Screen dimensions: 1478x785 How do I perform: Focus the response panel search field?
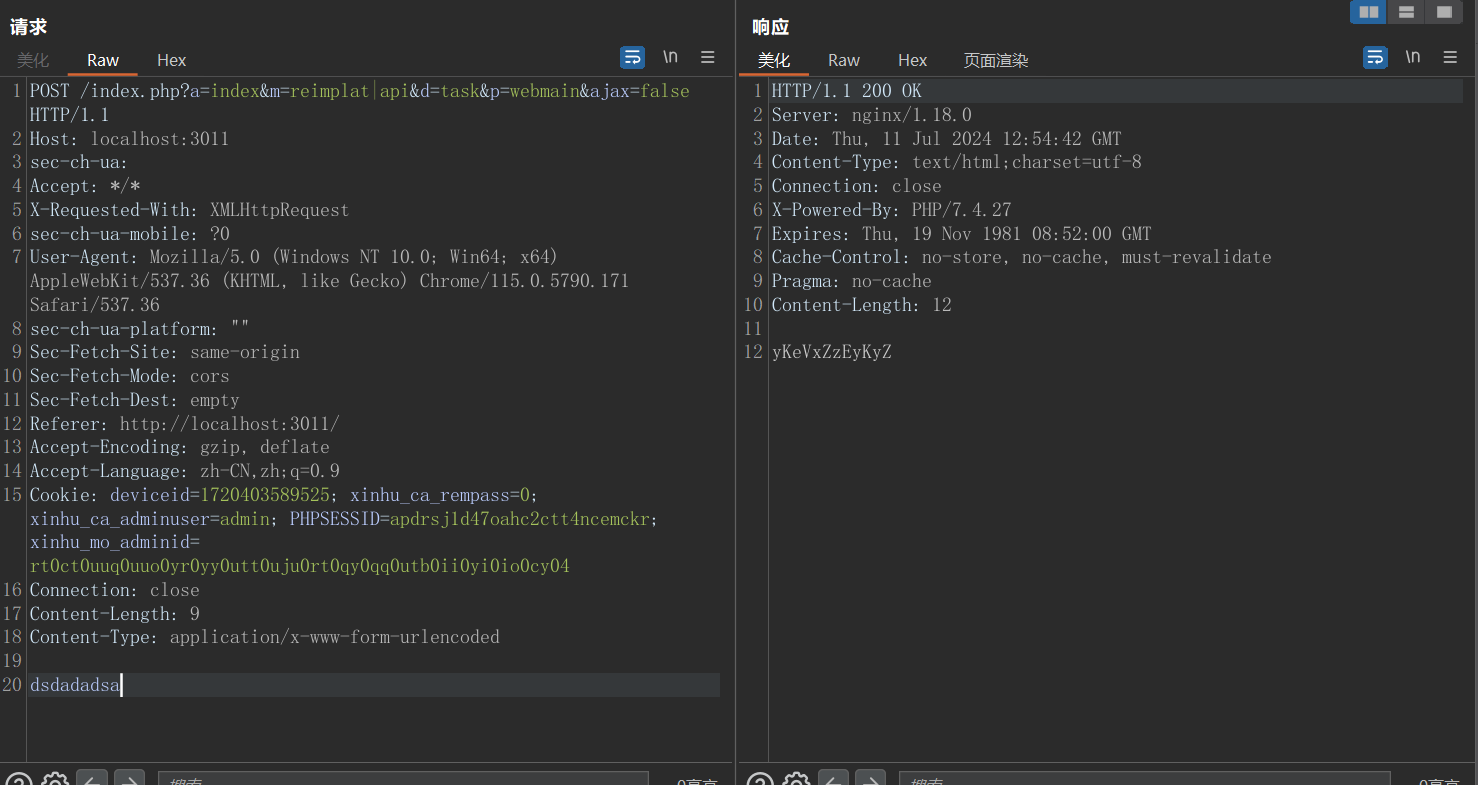1144,780
